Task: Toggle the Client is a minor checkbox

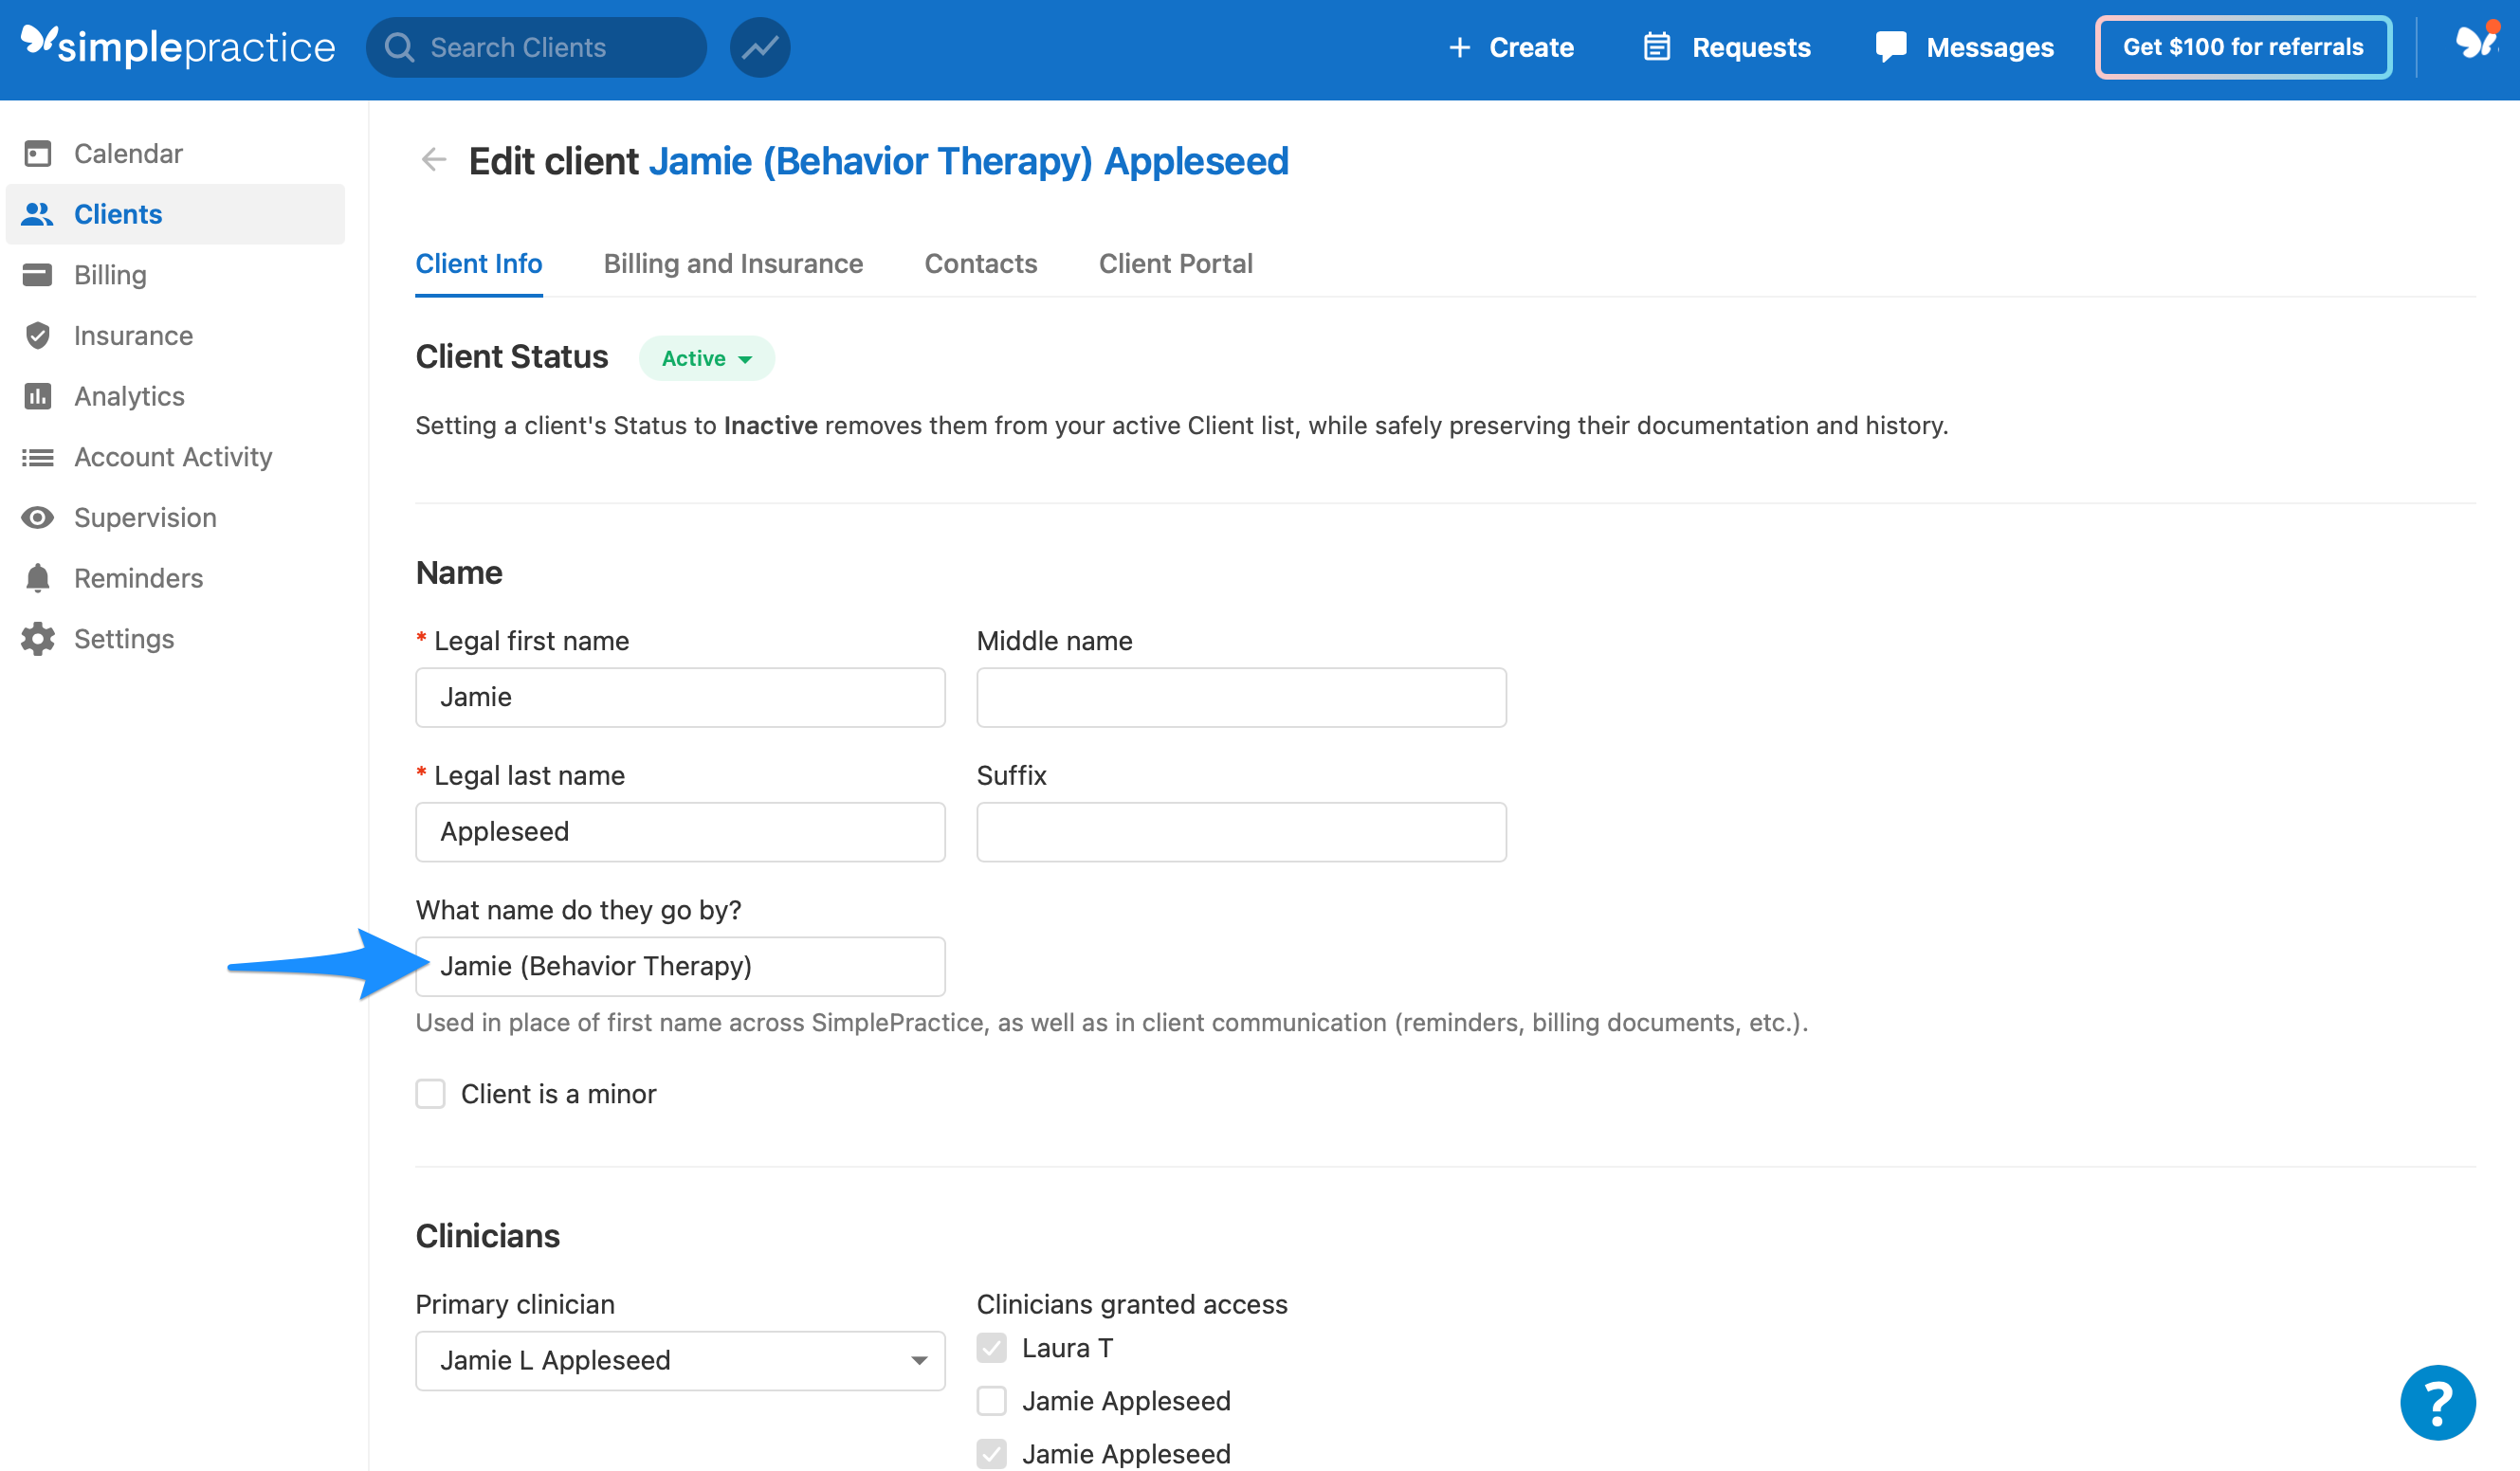Action: [430, 1093]
